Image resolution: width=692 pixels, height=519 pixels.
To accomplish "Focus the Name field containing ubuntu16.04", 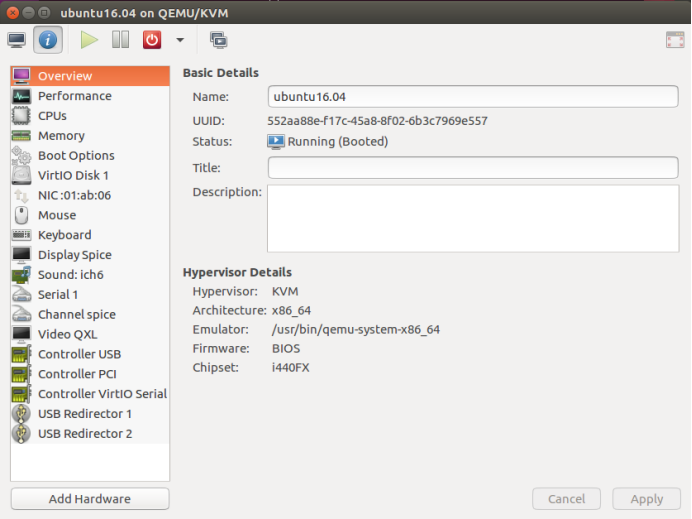I will (473, 97).
